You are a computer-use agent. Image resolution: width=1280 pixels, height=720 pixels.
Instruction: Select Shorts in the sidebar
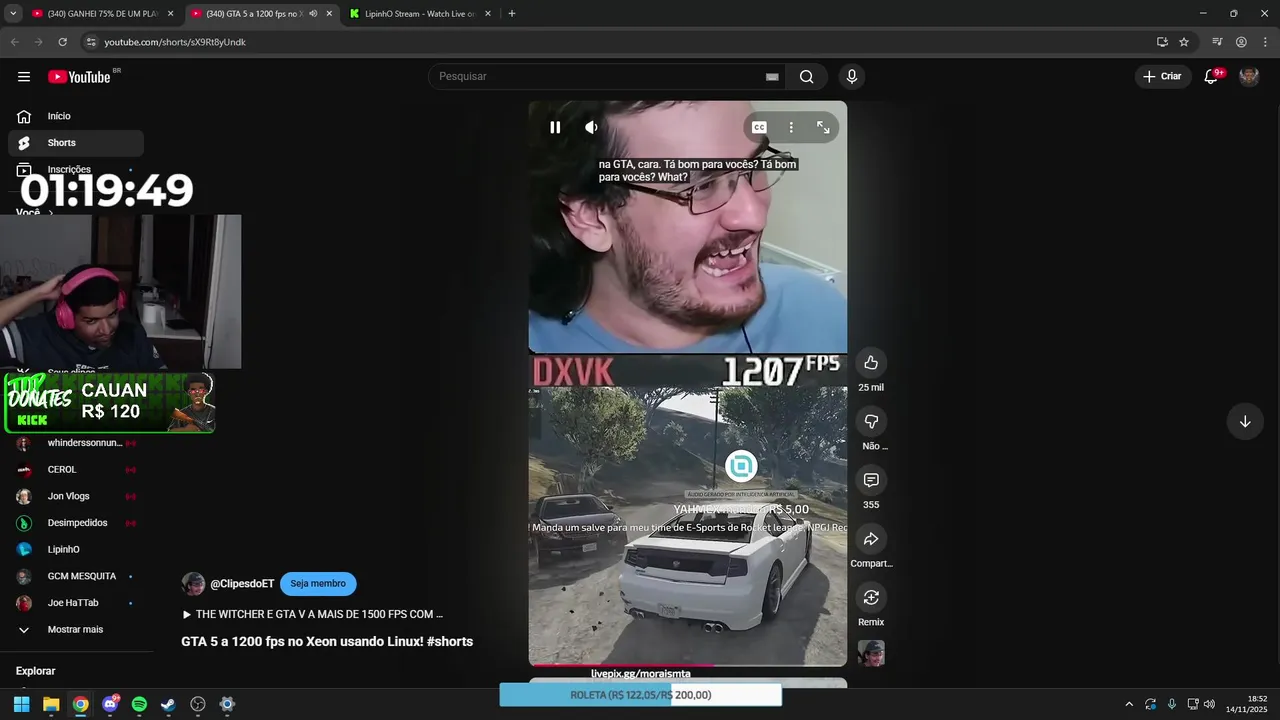pos(76,143)
